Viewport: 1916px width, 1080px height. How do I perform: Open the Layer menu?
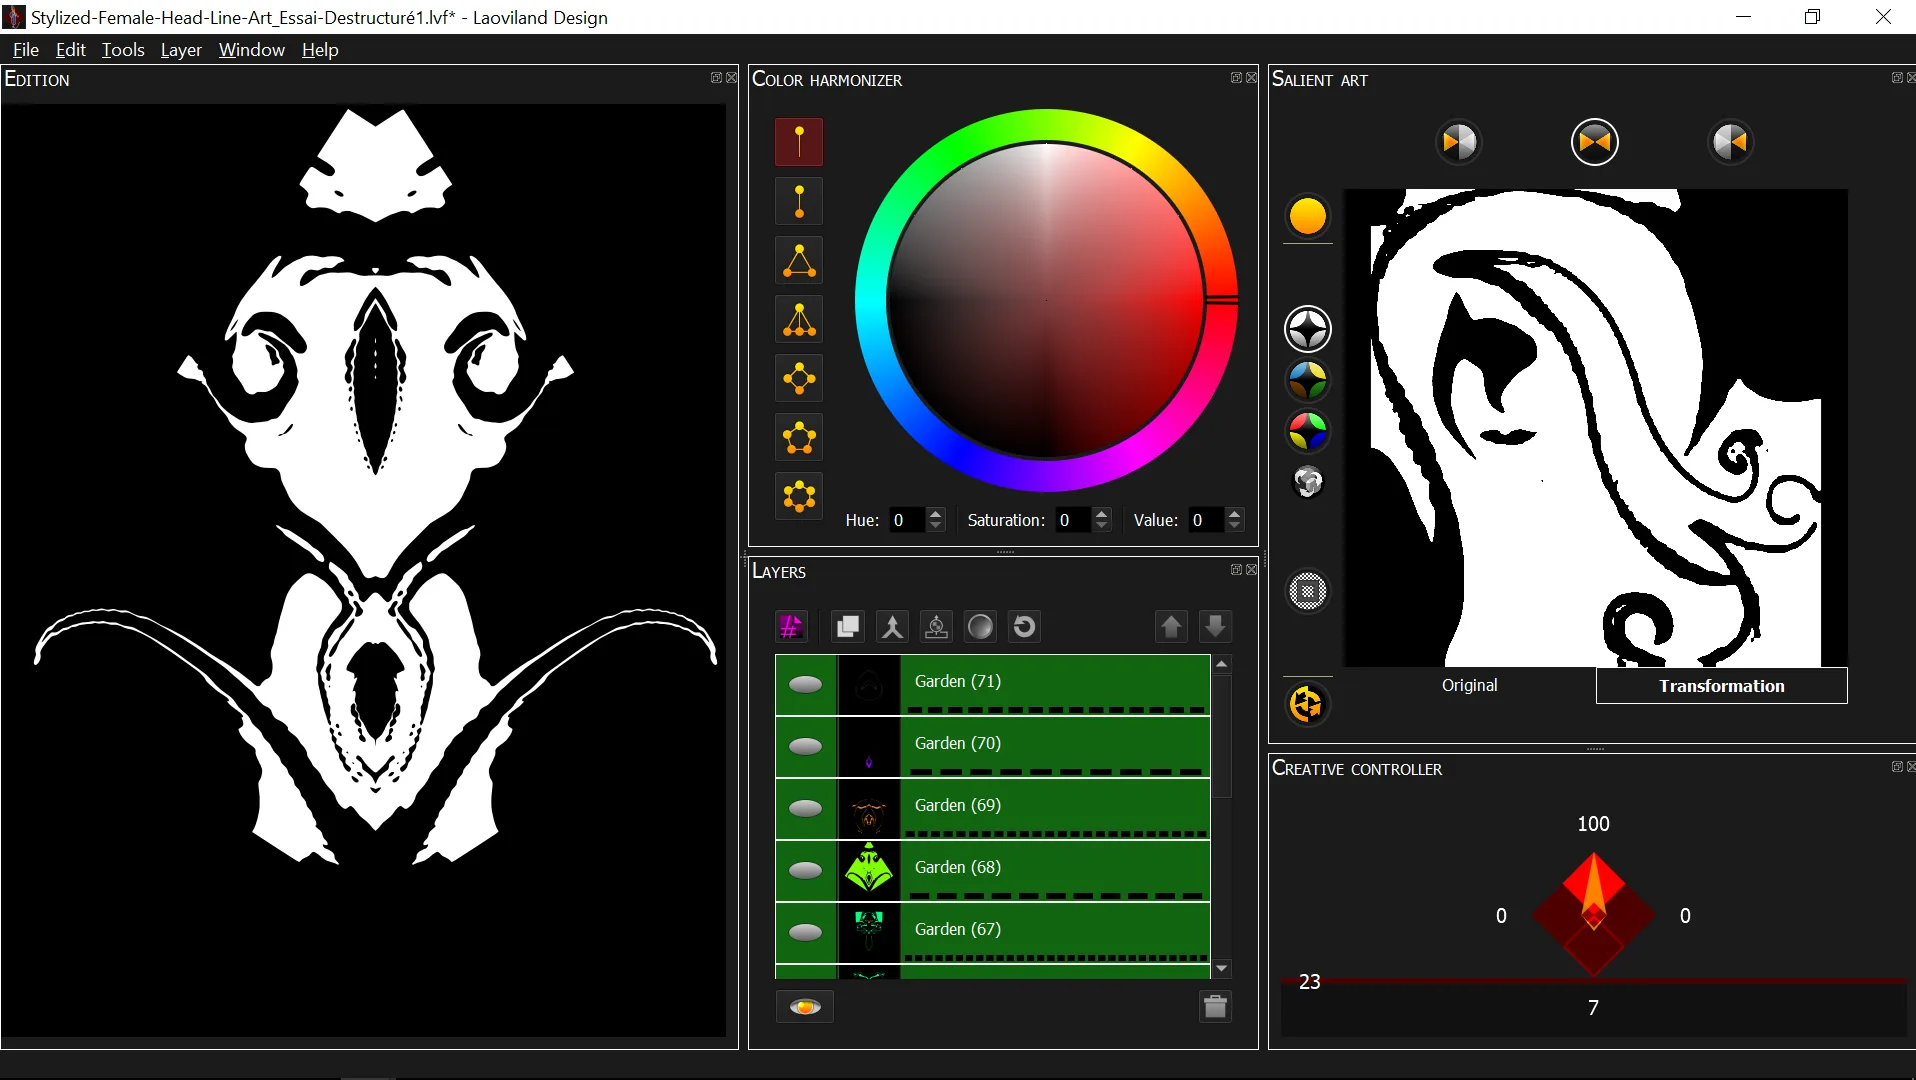[181, 50]
